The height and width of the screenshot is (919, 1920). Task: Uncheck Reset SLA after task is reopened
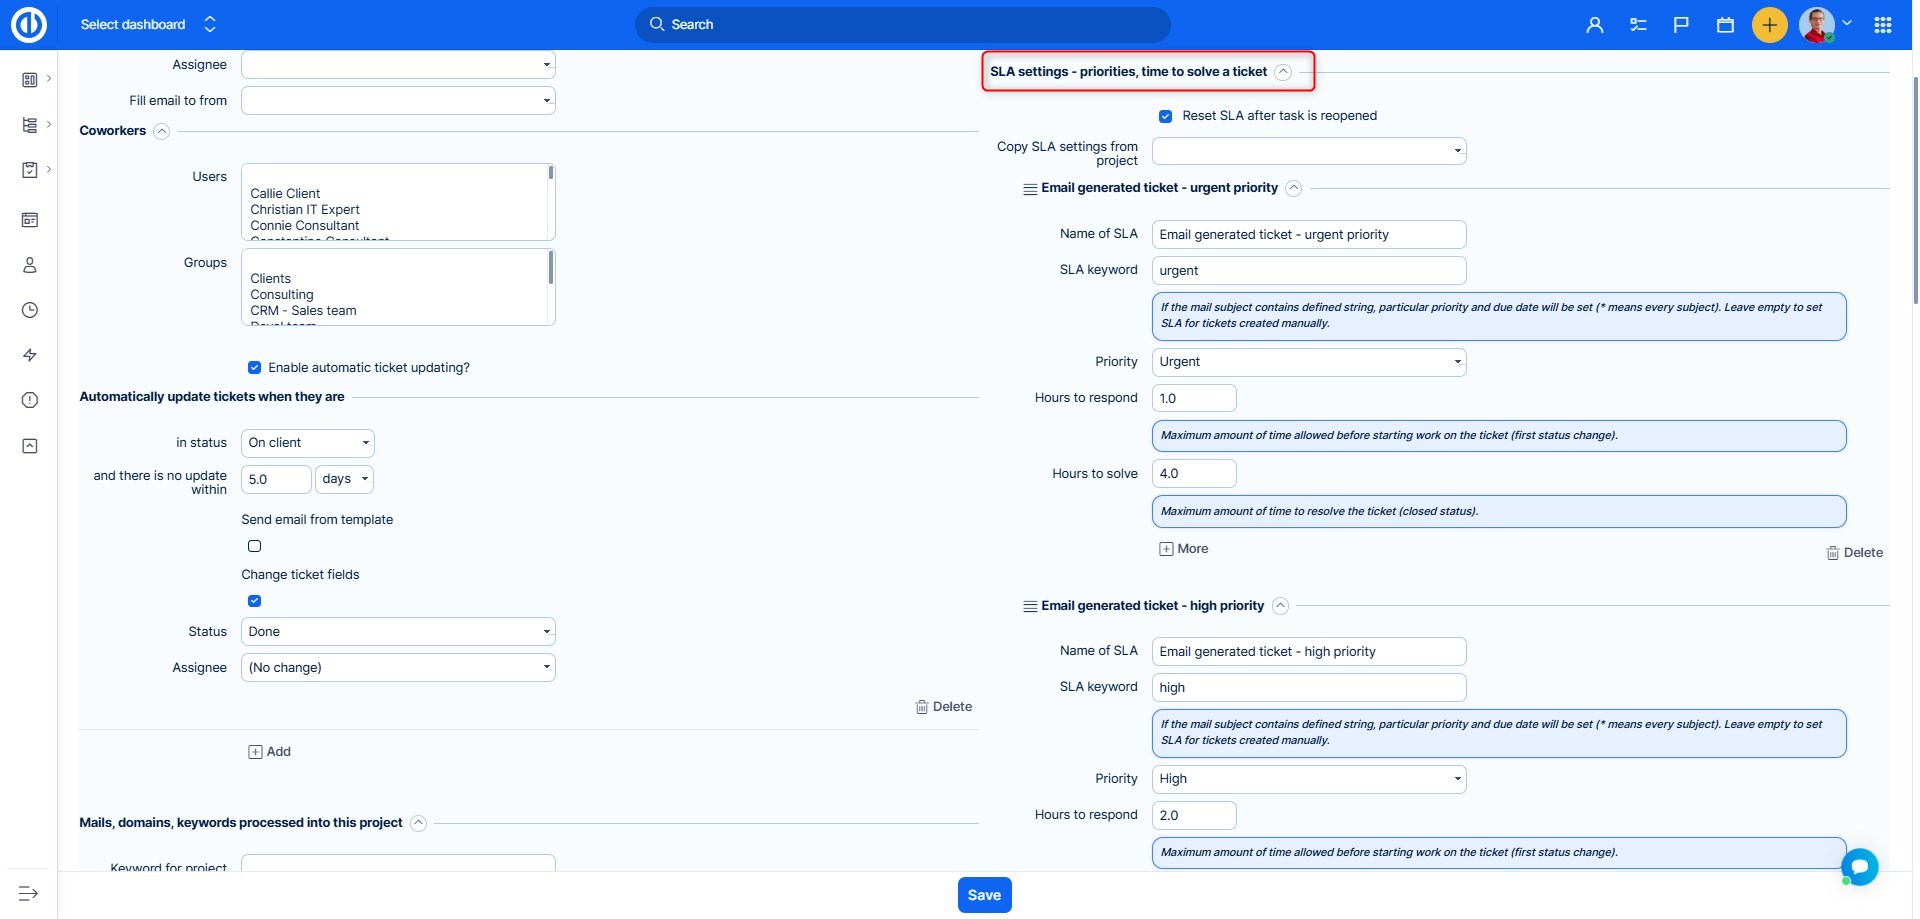[1165, 116]
